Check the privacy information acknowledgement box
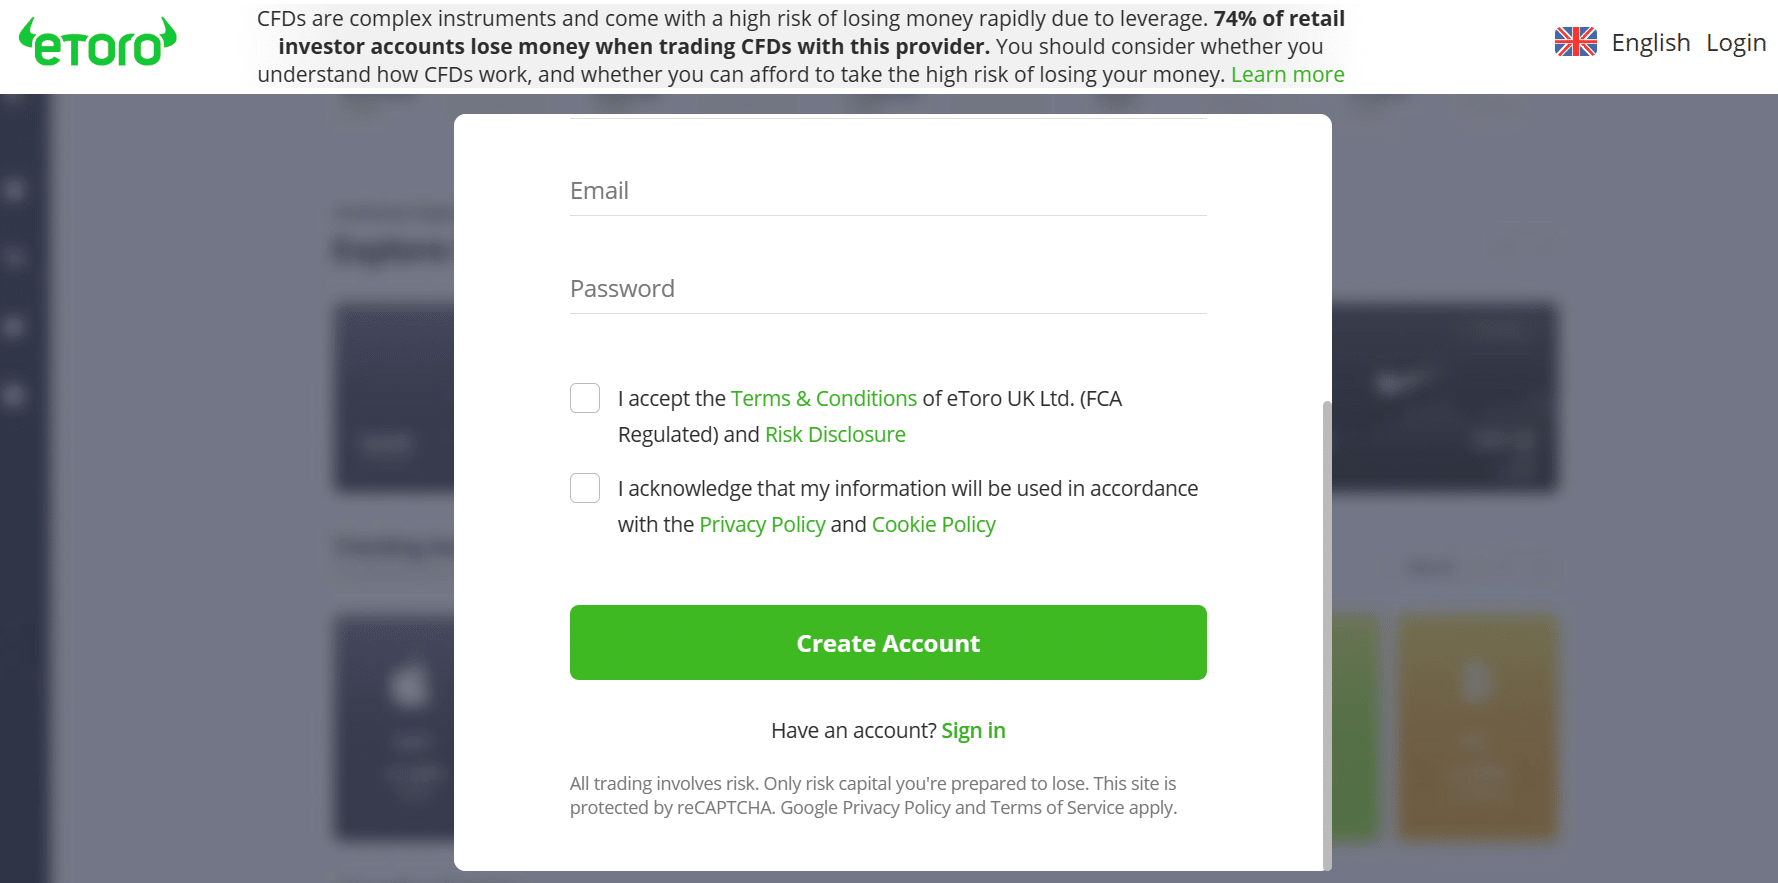The image size is (1778, 883). tap(585, 488)
